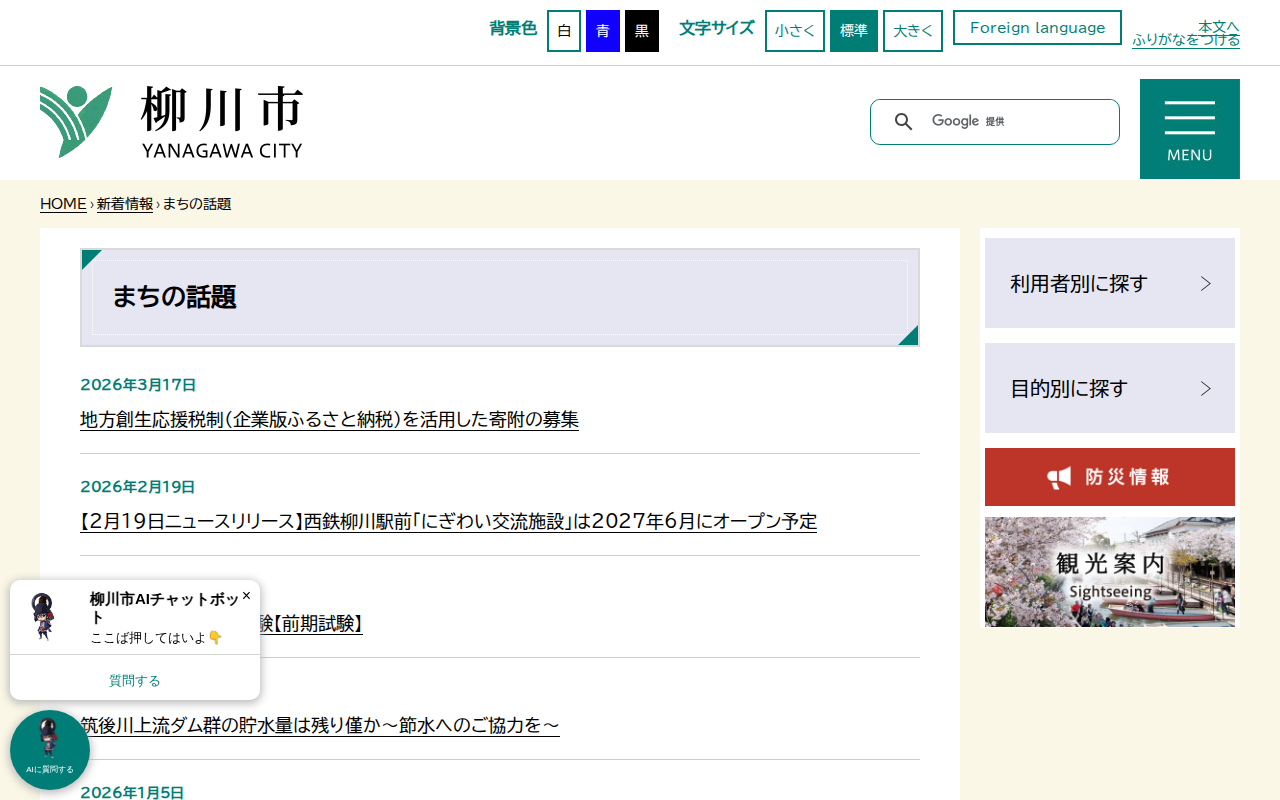Go to HOME via breadcrumb
The height and width of the screenshot is (800, 1280).
pos(63,203)
